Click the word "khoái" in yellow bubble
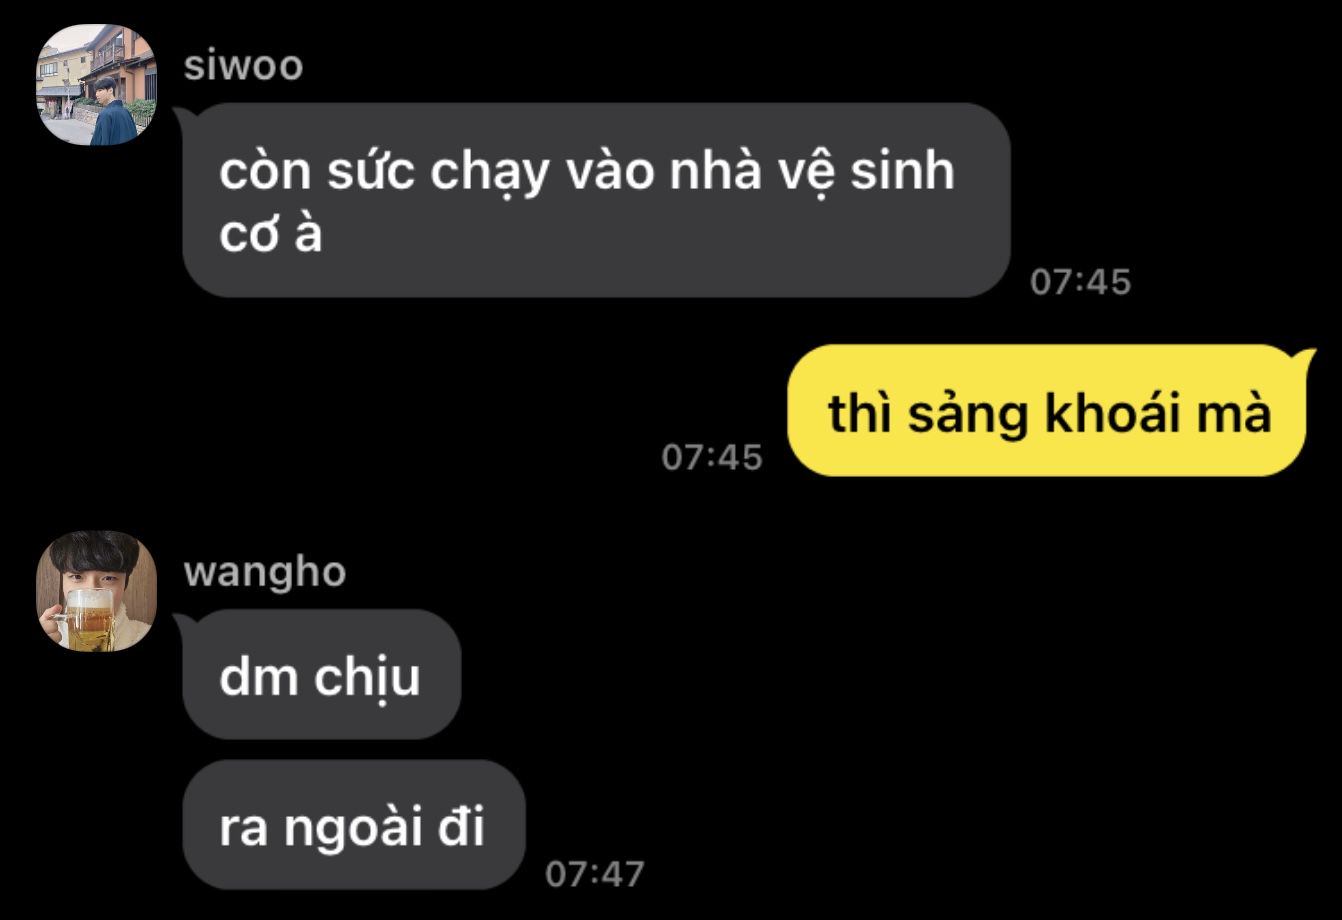 [1107, 412]
